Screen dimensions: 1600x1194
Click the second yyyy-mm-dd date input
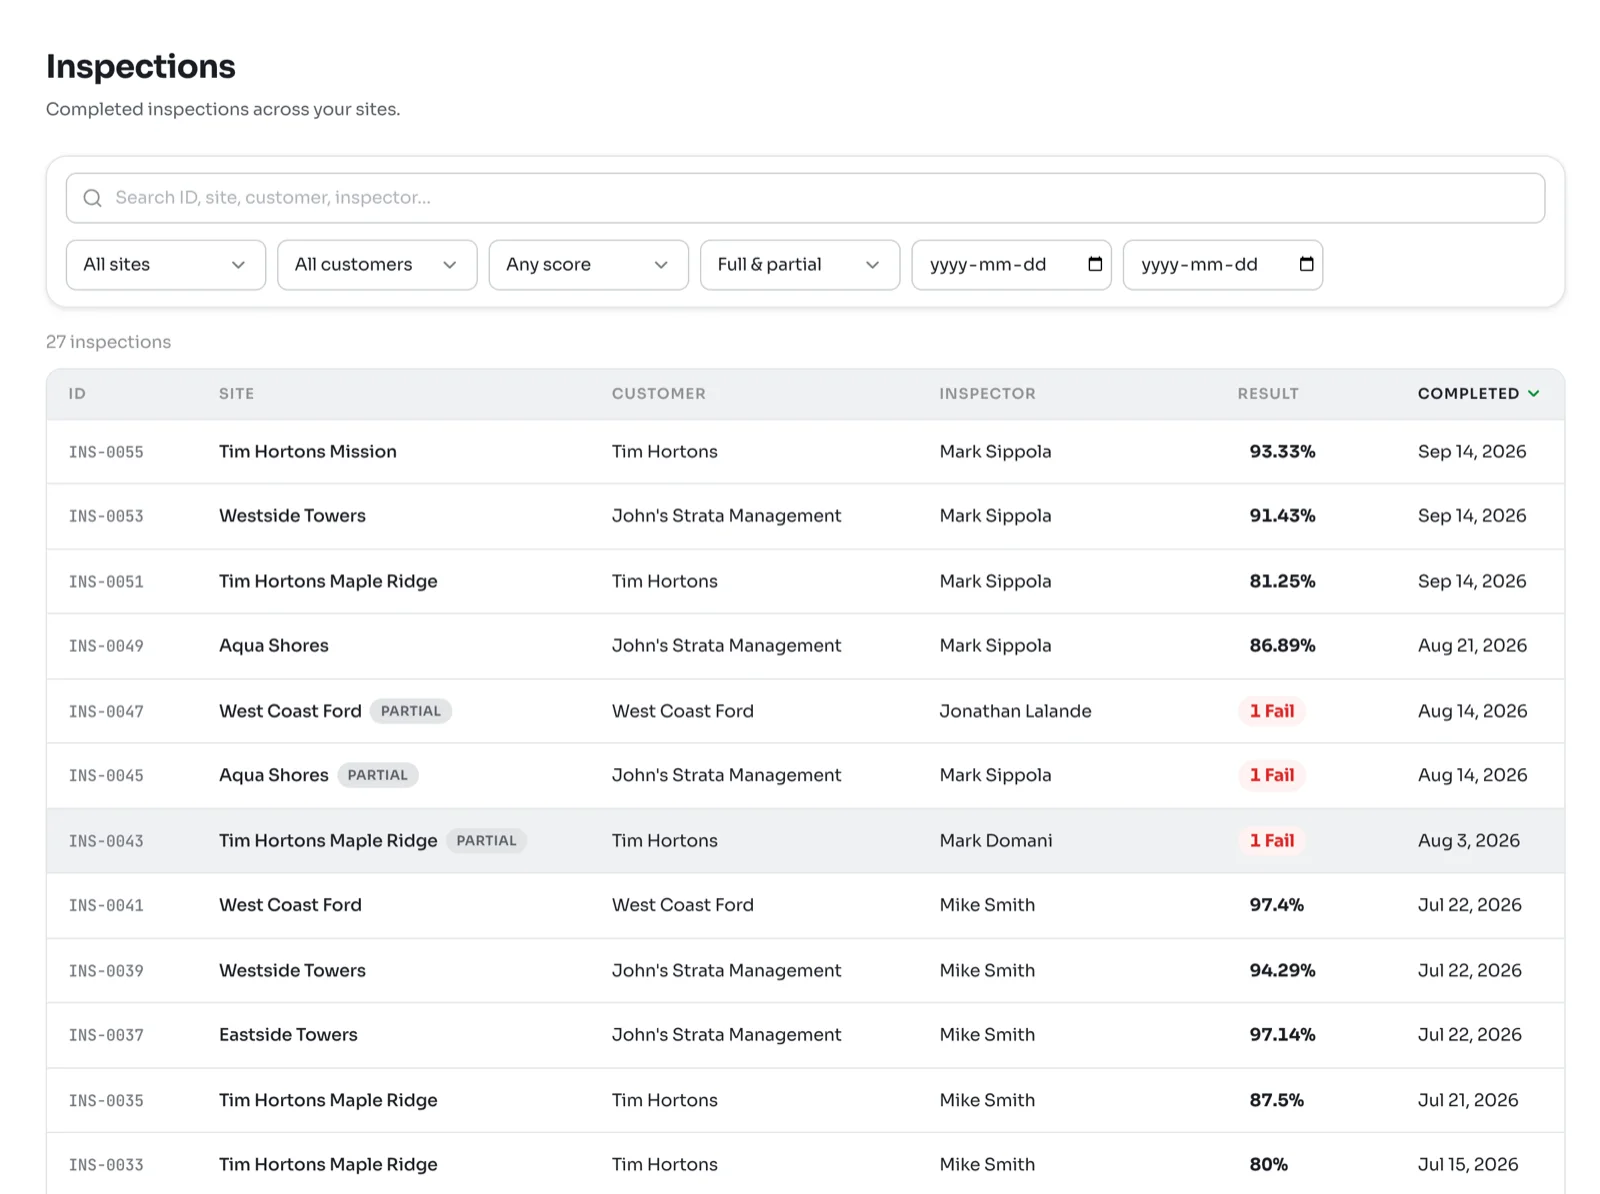(1223, 265)
